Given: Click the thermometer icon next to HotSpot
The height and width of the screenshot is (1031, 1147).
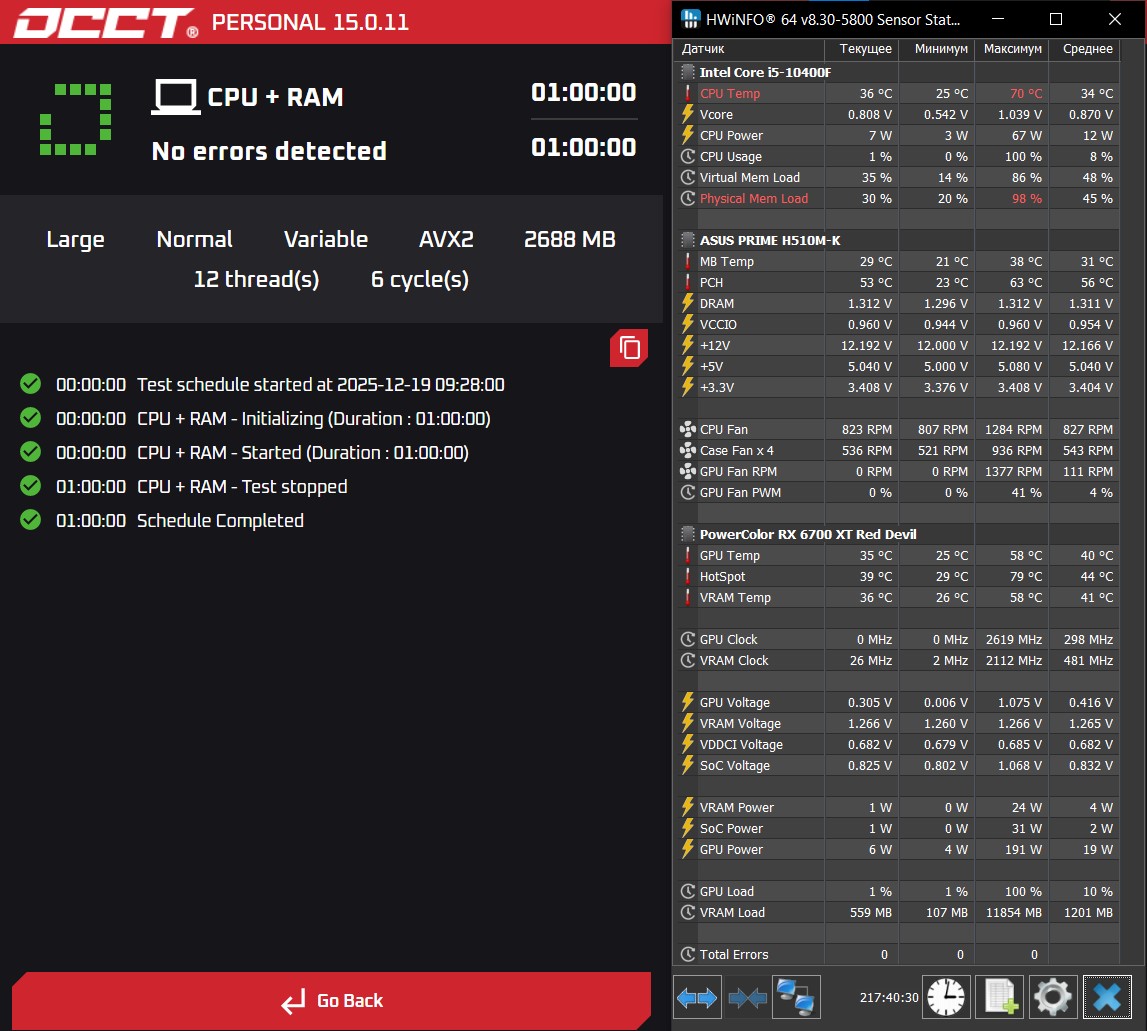Looking at the screenshot, I should pos(688,576).
